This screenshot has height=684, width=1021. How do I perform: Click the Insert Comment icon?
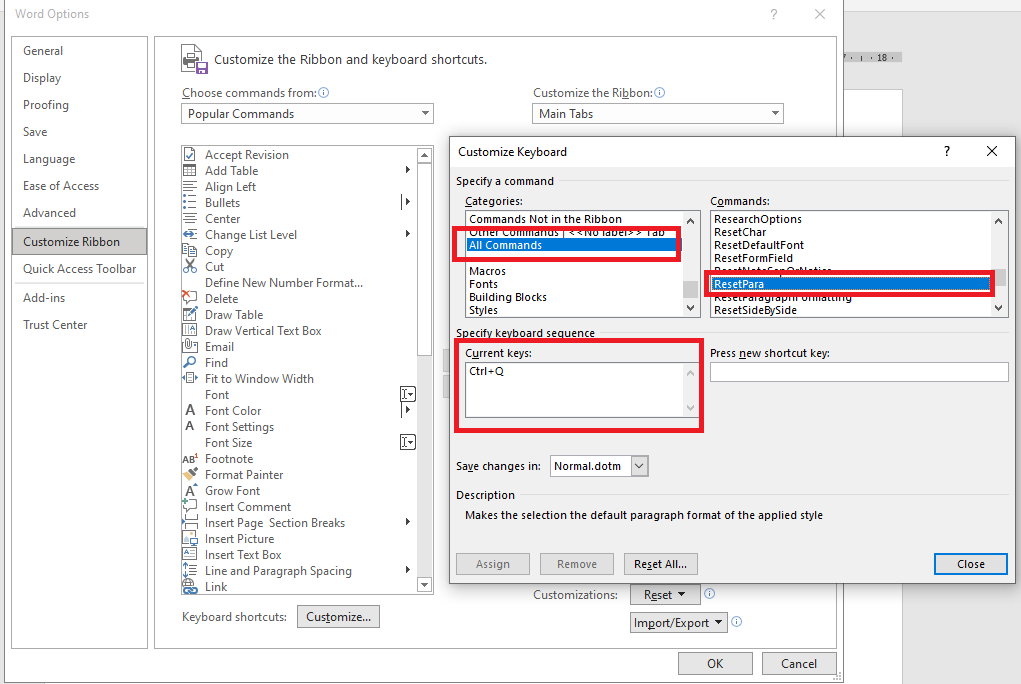click(189, 506)
